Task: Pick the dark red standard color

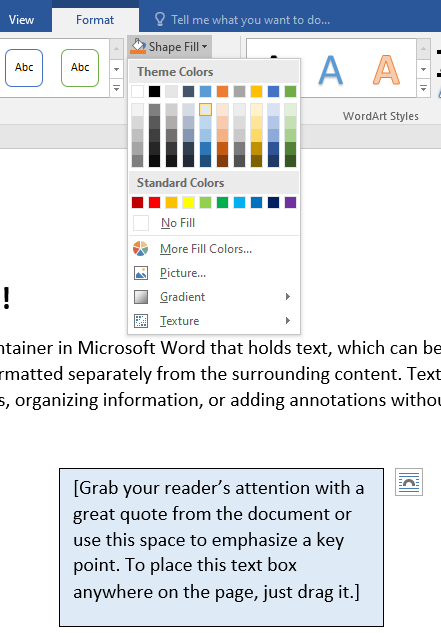Action: (137, 202)
